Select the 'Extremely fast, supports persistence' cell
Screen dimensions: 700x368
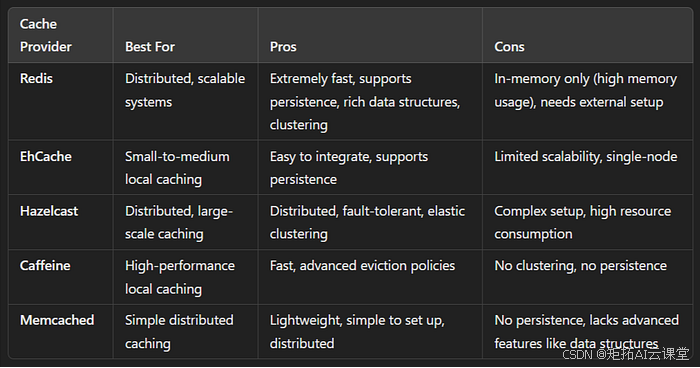(365, 102)
